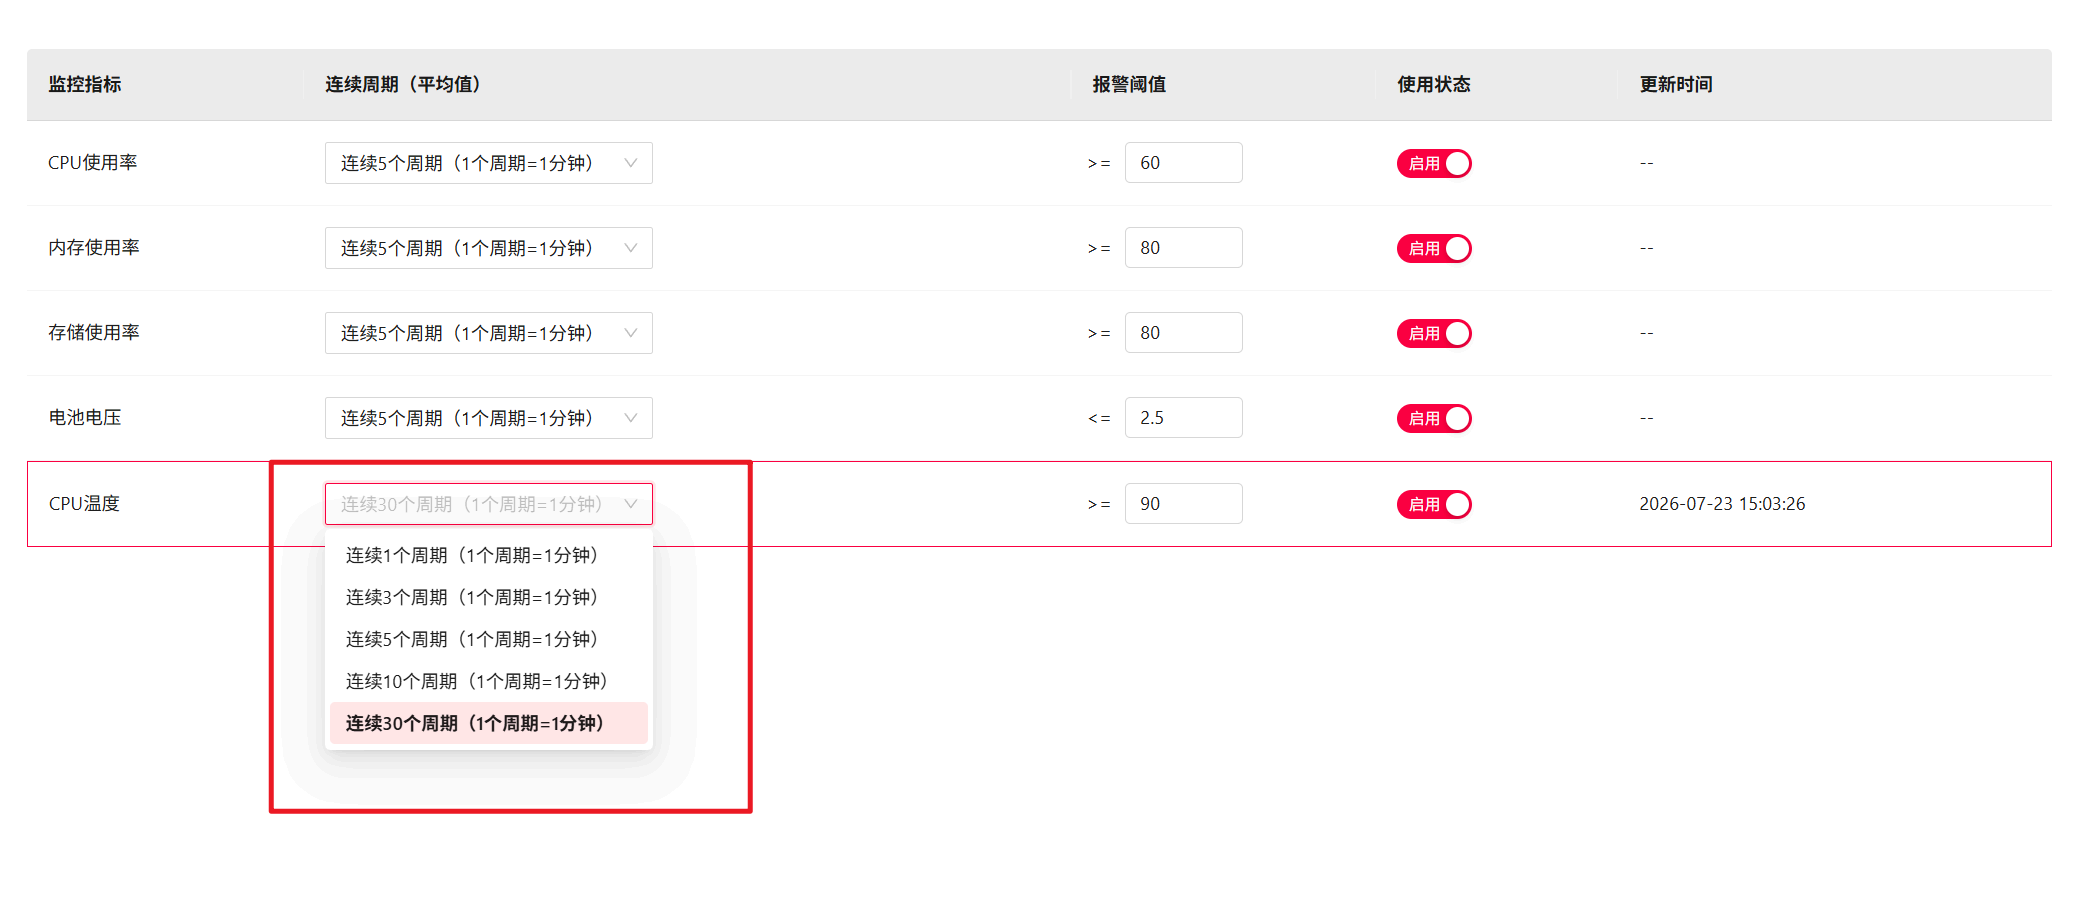Screen dimensions: 2086x920
Task: Disable the CPU使用率 启用 switch
Action: click(1434, 163)
